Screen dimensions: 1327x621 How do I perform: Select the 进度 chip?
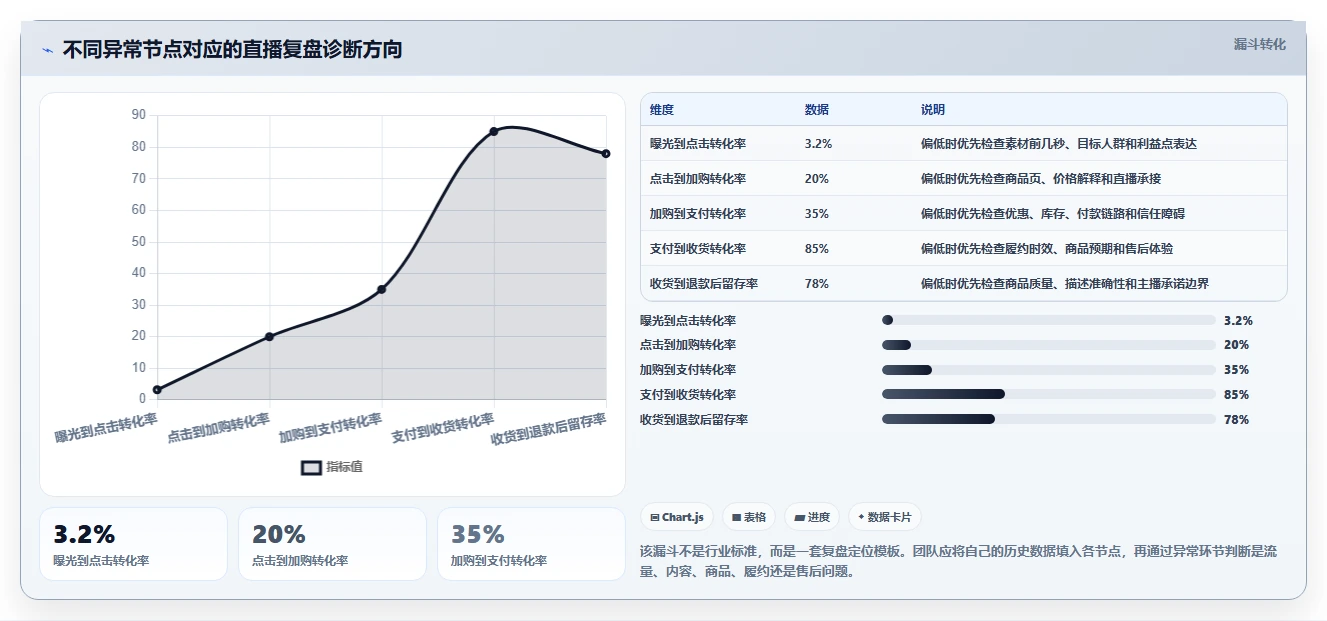point(812,517)
